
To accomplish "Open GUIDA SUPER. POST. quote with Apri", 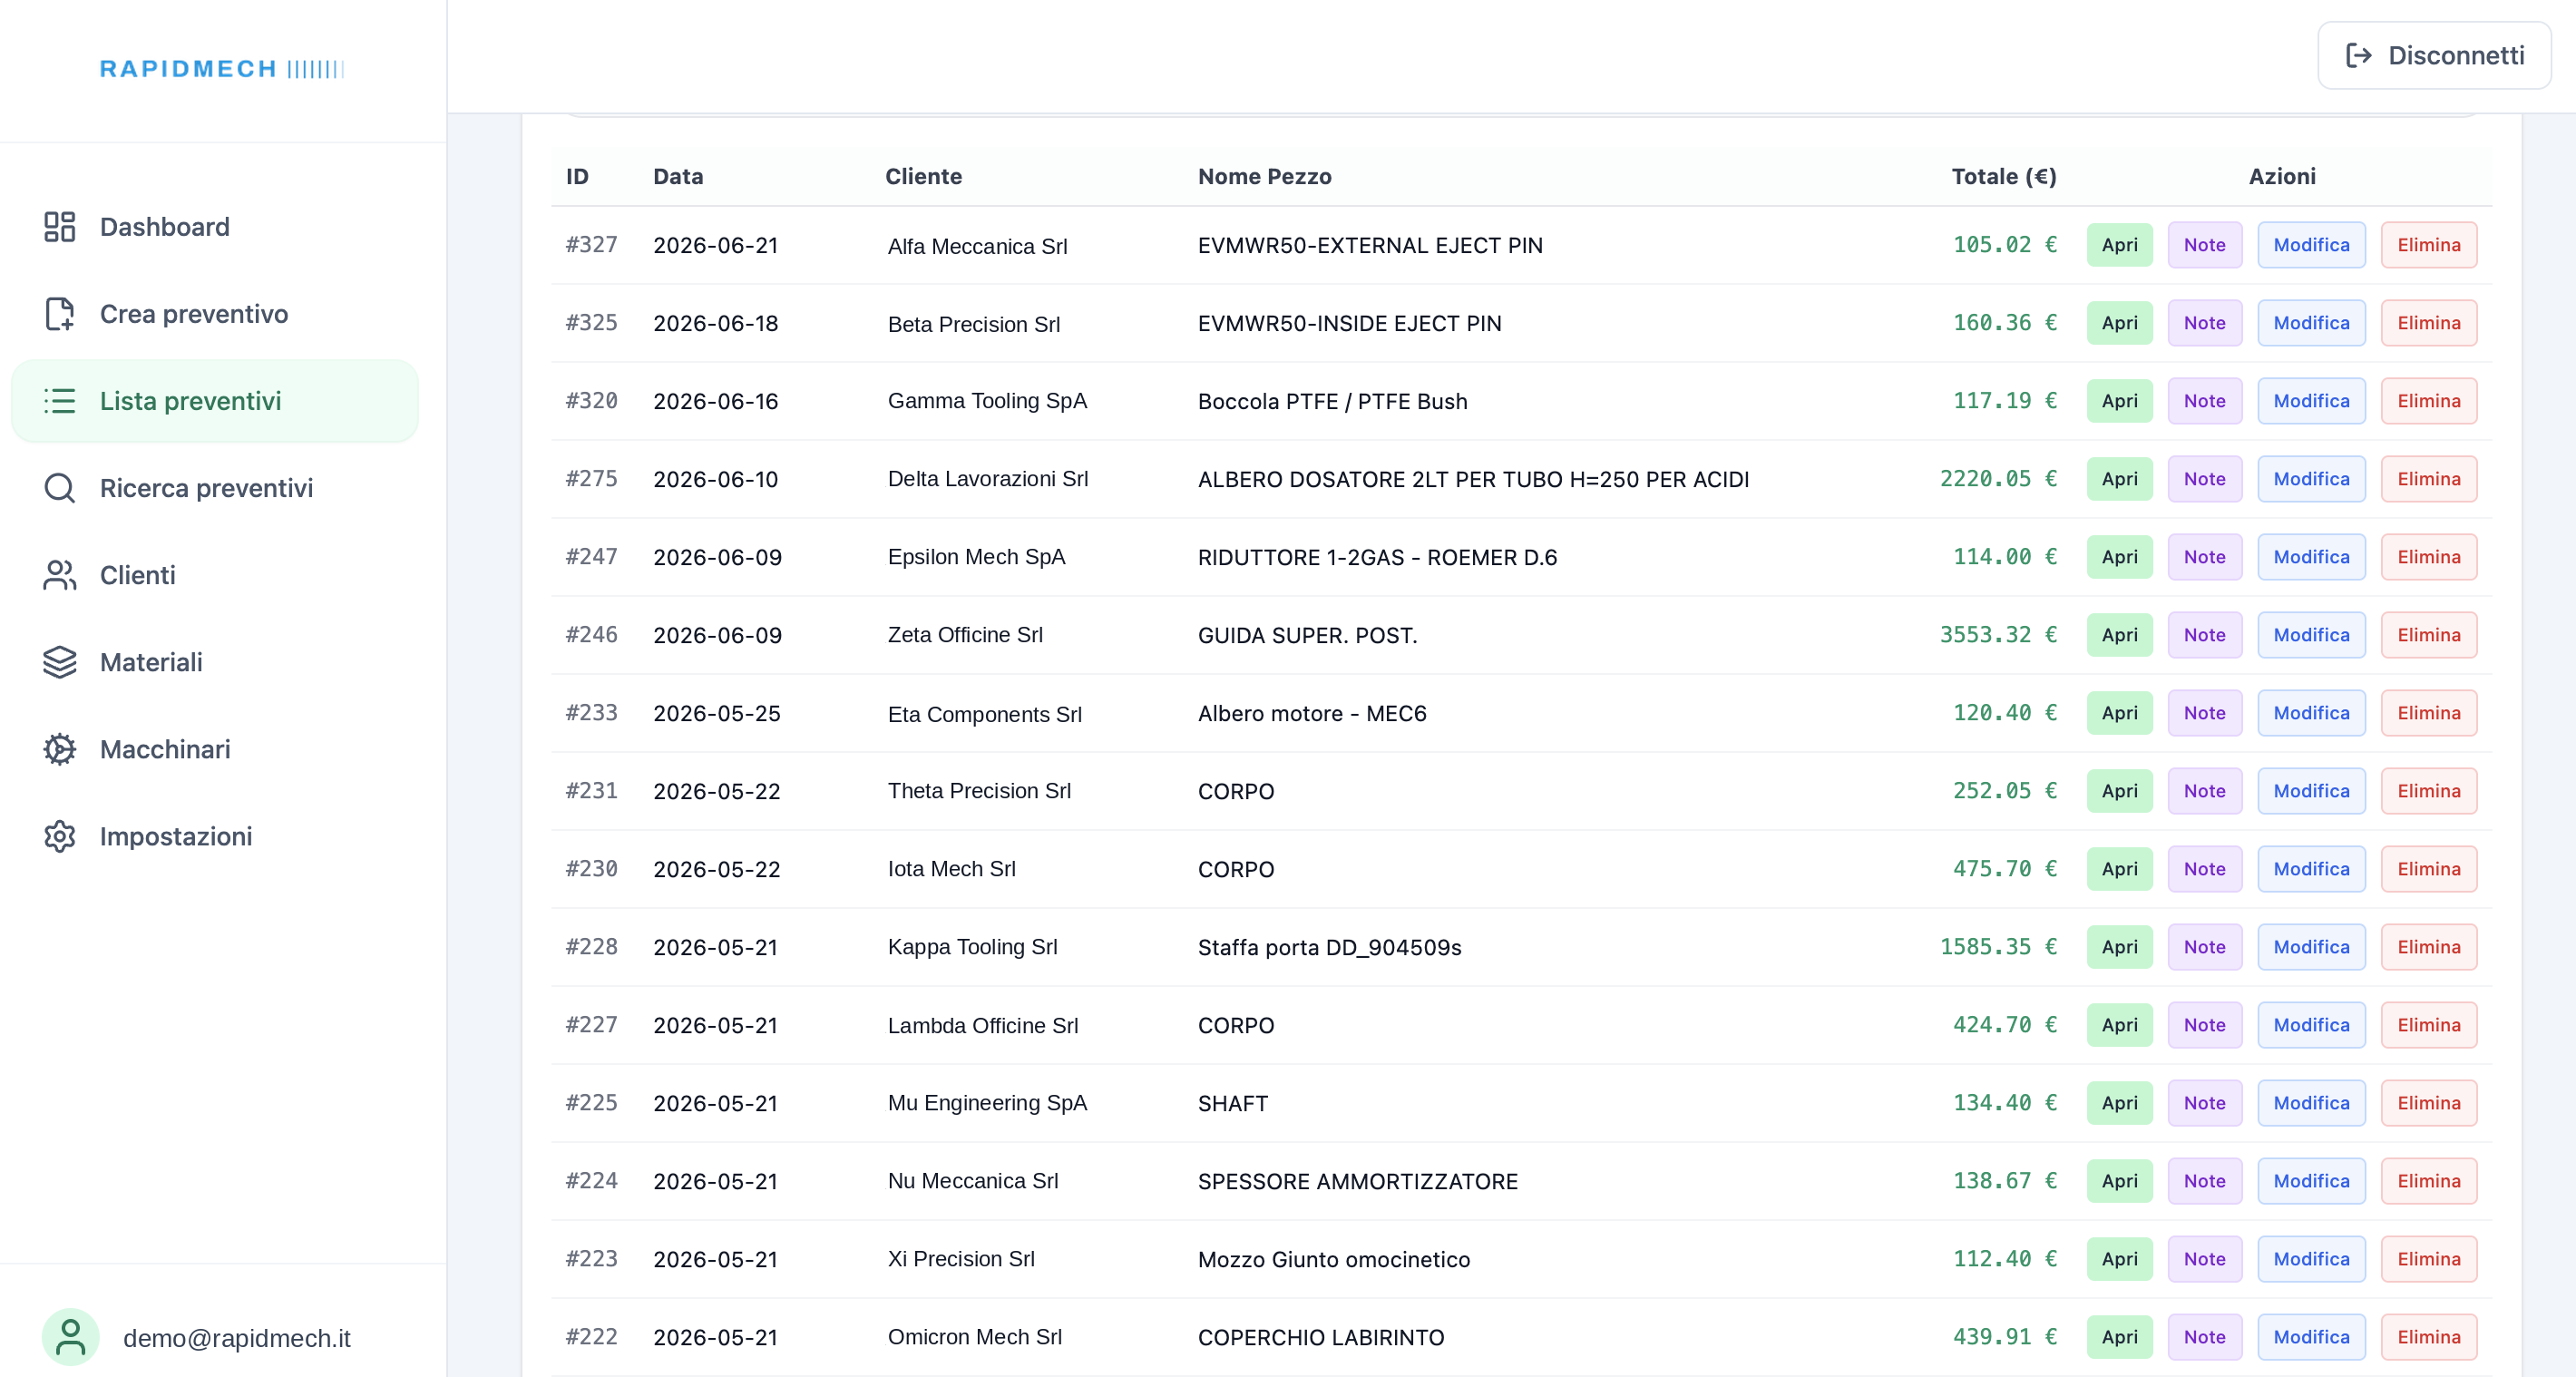I will click(x=2119, y=635).
